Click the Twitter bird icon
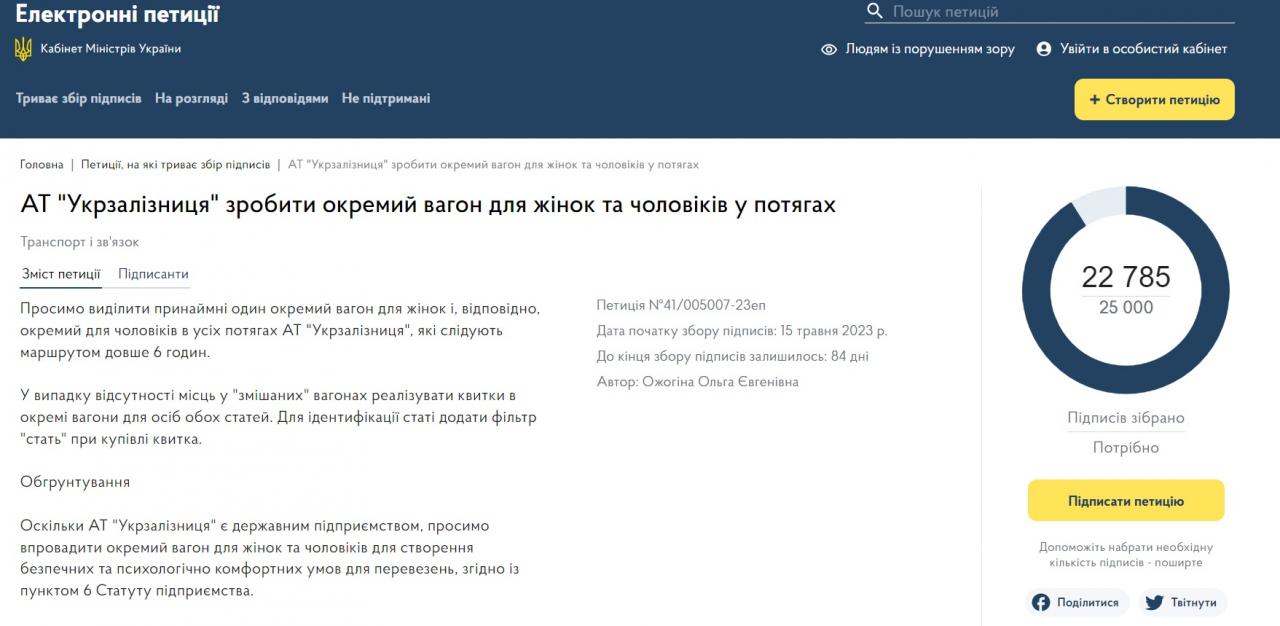1280x626 pixels. [x=1154, y=602]
